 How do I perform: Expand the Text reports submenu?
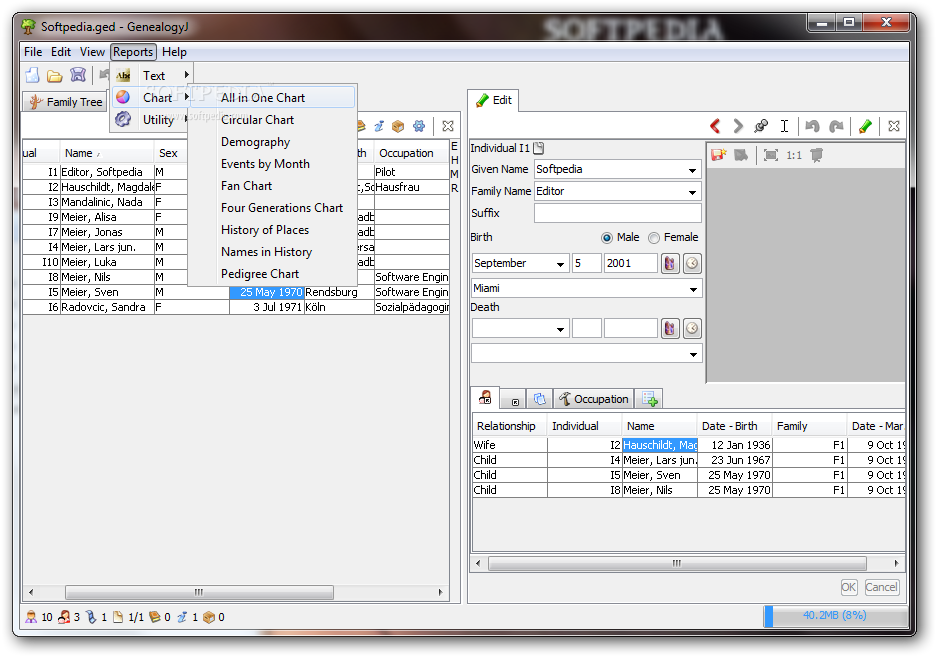tap(152, 76)
